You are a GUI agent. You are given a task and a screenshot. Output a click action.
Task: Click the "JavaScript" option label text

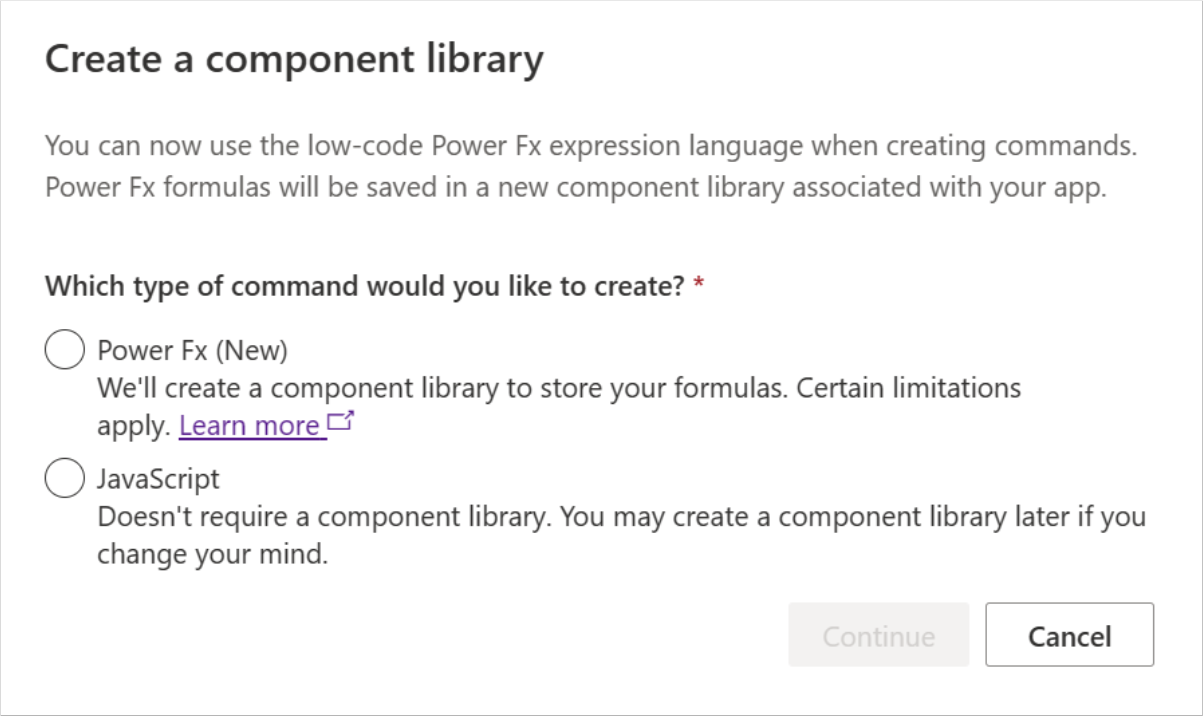pyautogui.click(x=158, y=480)
